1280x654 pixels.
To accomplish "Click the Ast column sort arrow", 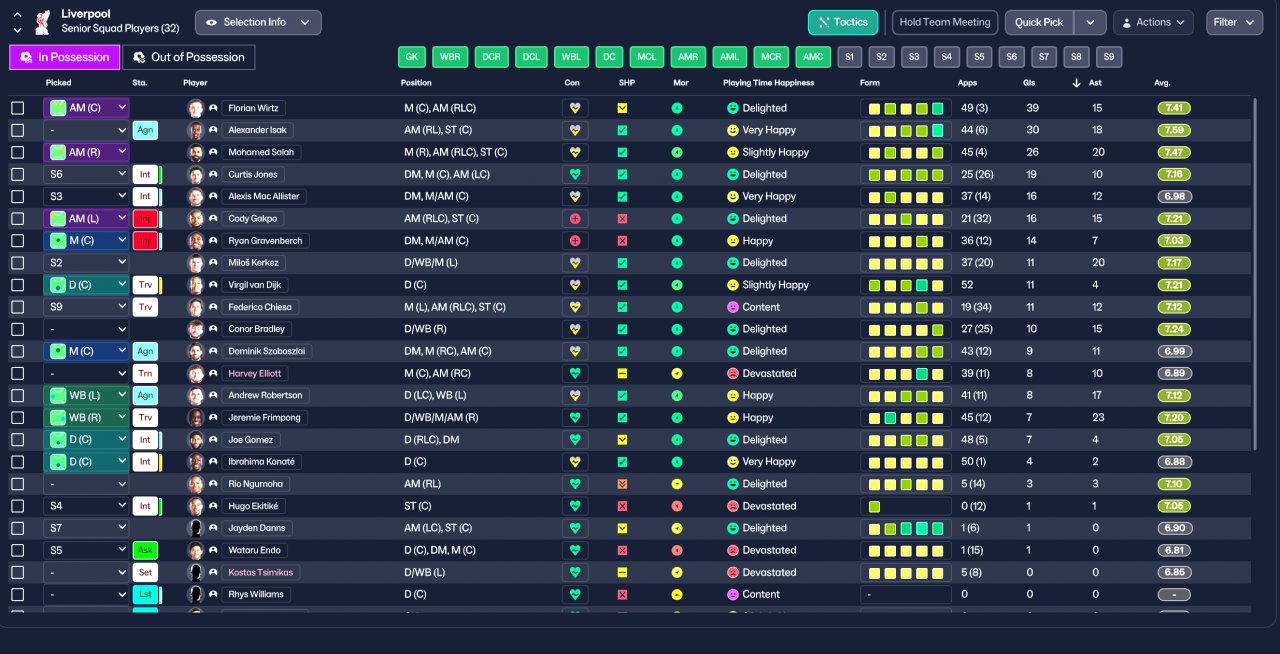I will point(1076,83).
